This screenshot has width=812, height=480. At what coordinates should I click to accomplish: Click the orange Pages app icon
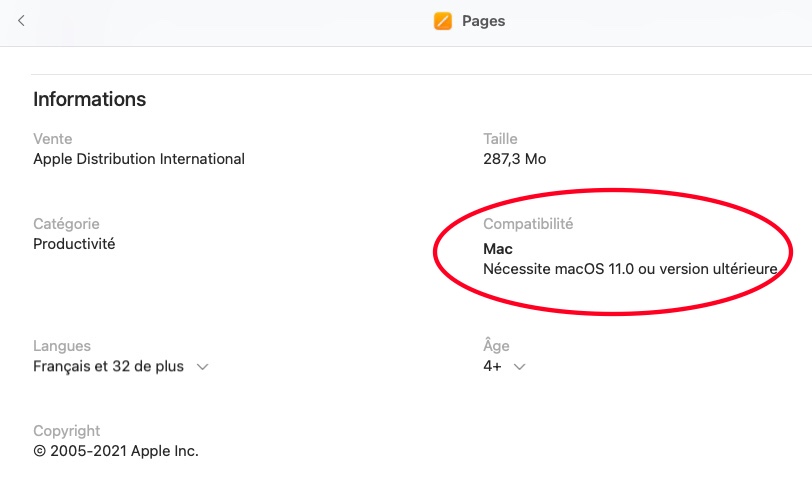[443, 21]
